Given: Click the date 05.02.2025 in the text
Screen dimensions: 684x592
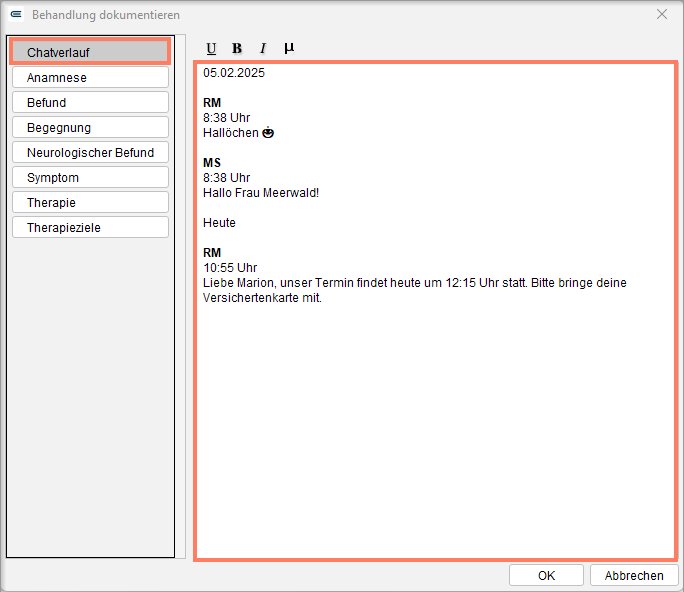Looking at the screenshot, I should click(x=234, y=73).
